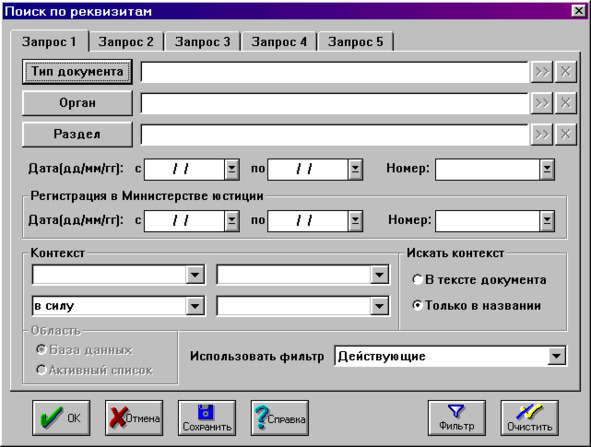The width and height of the screenshot is (591, 447).
Task: Switch to the Запрос 2 tab
Action: coord(126,42)
